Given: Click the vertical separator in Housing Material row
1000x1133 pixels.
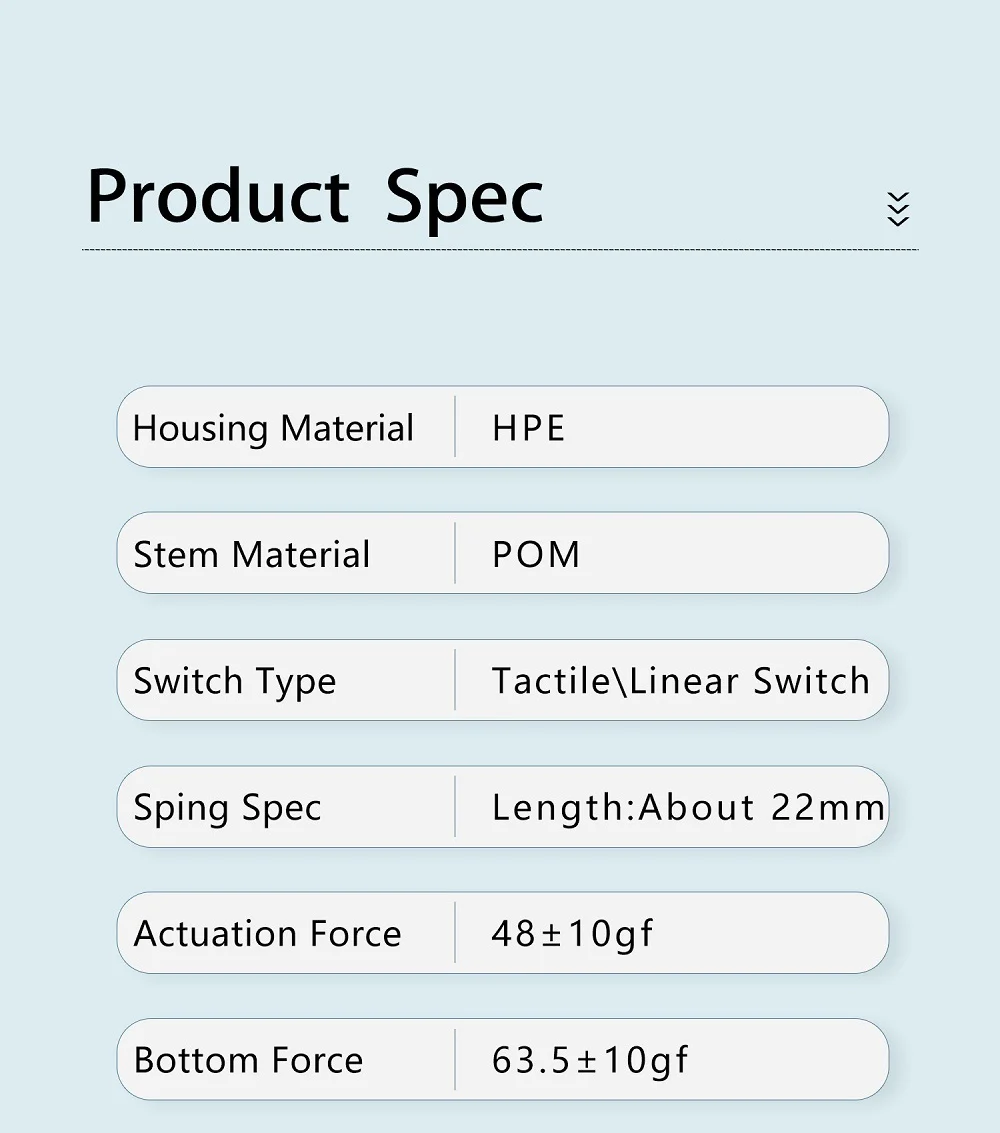Looking at the screenshot, I should pos(455,427).
